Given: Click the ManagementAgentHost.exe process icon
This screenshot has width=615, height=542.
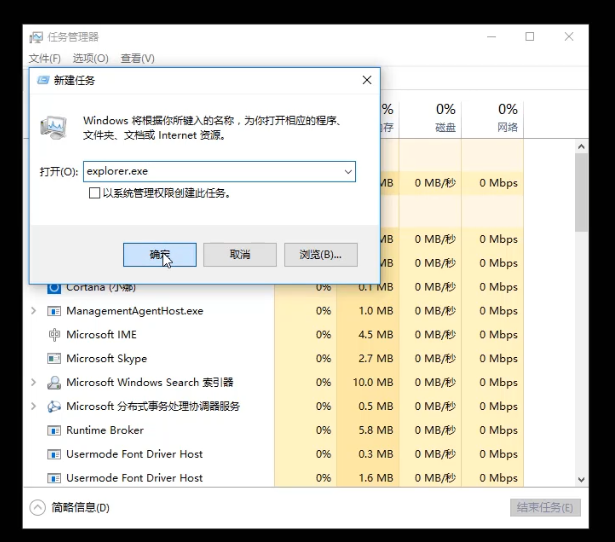Looking at the screenshot, I should click(54, 311).
